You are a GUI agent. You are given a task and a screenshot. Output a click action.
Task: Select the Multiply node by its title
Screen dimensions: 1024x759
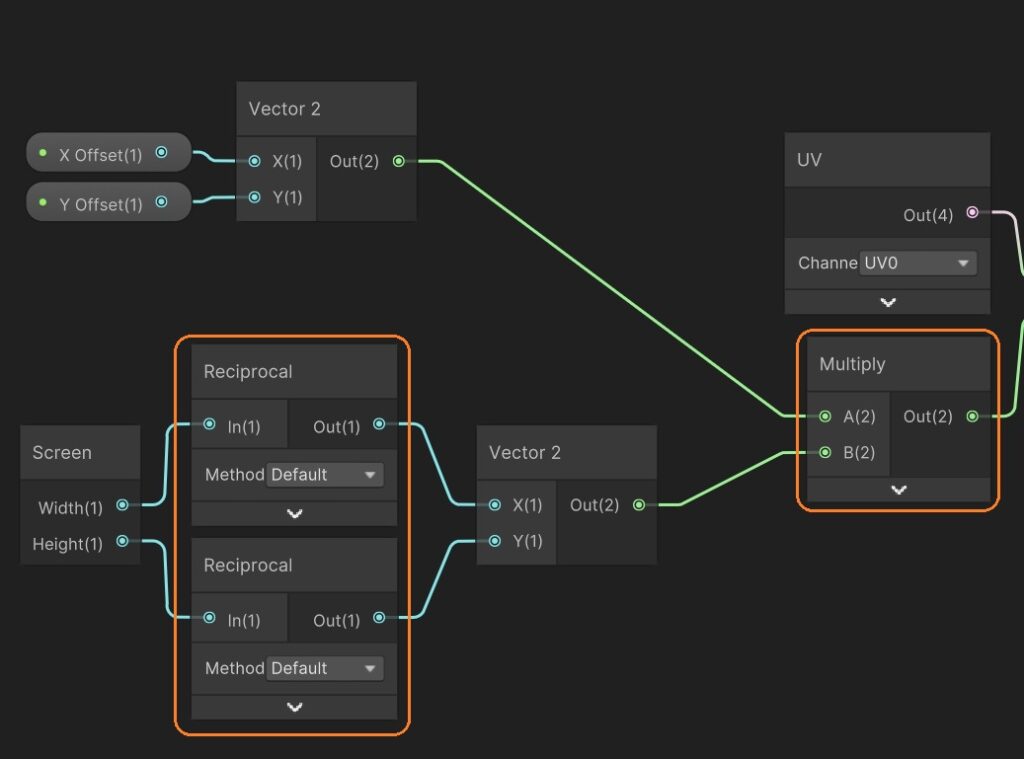[x=852, y=364]
